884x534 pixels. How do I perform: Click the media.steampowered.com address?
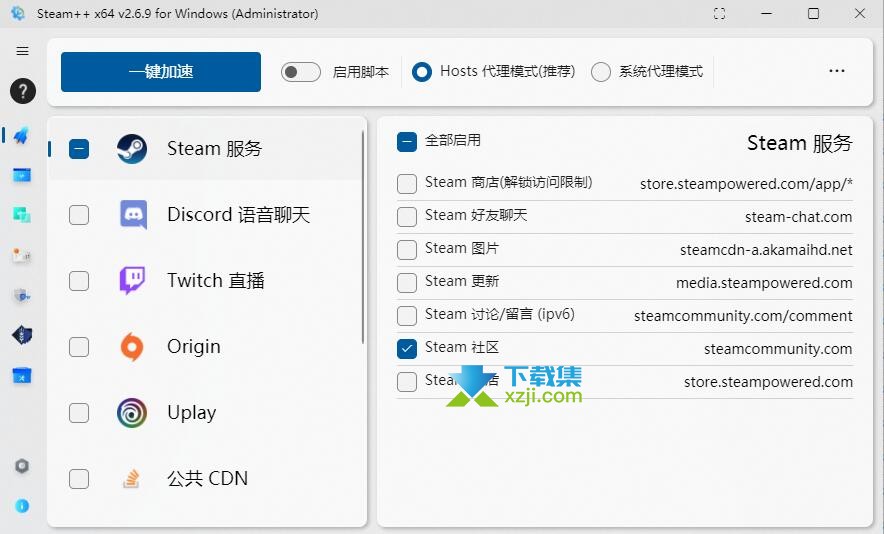[764, 283]
